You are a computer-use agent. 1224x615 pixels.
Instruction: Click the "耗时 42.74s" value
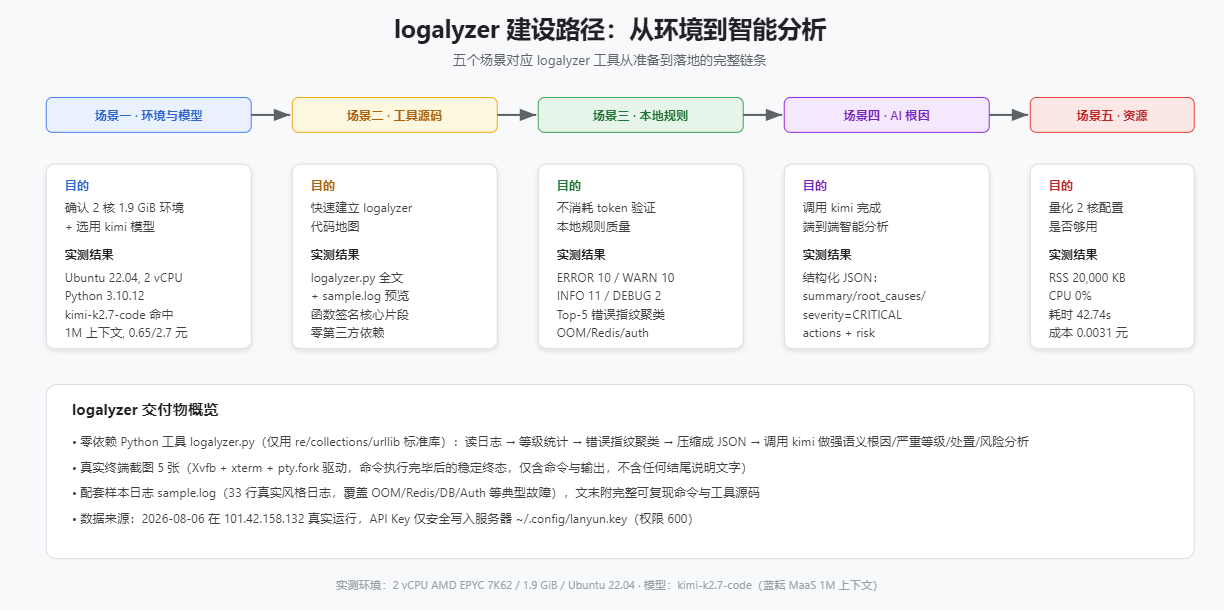click(1082, 314)
